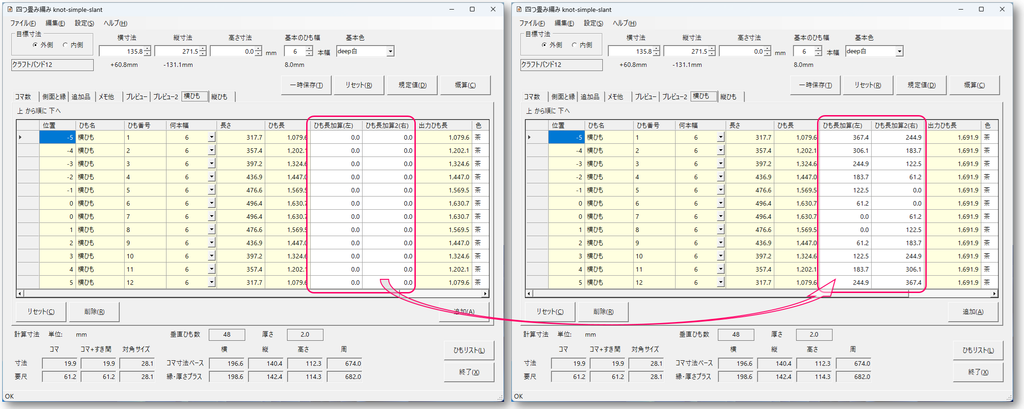This screenshot has height=409, width=1024.
Task: Open ファイル menu in left window
Action: pos(23,23)
